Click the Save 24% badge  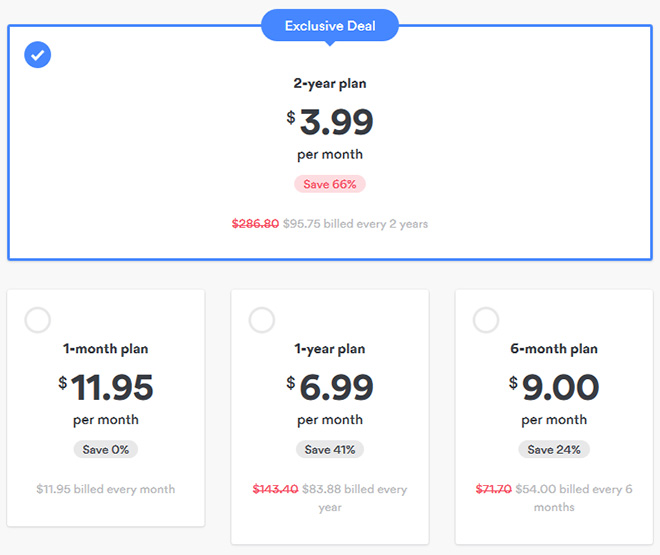coord(554,449)
